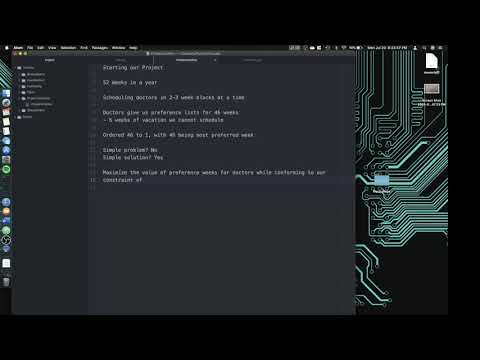This screenshot has width=480, height=360.
Task: Open the Help menu
Action: (x=133, y=48)
